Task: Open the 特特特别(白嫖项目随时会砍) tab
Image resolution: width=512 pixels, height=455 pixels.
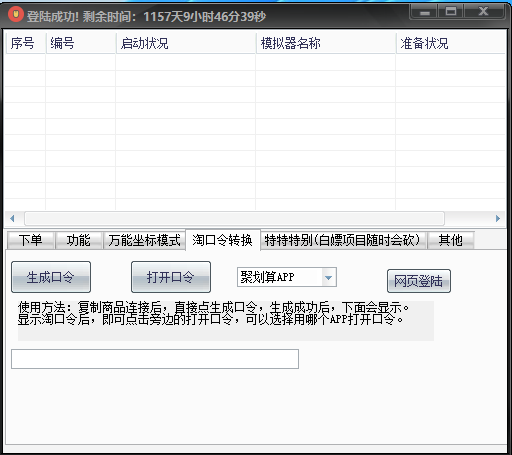Action: click(x=343, y=240)
